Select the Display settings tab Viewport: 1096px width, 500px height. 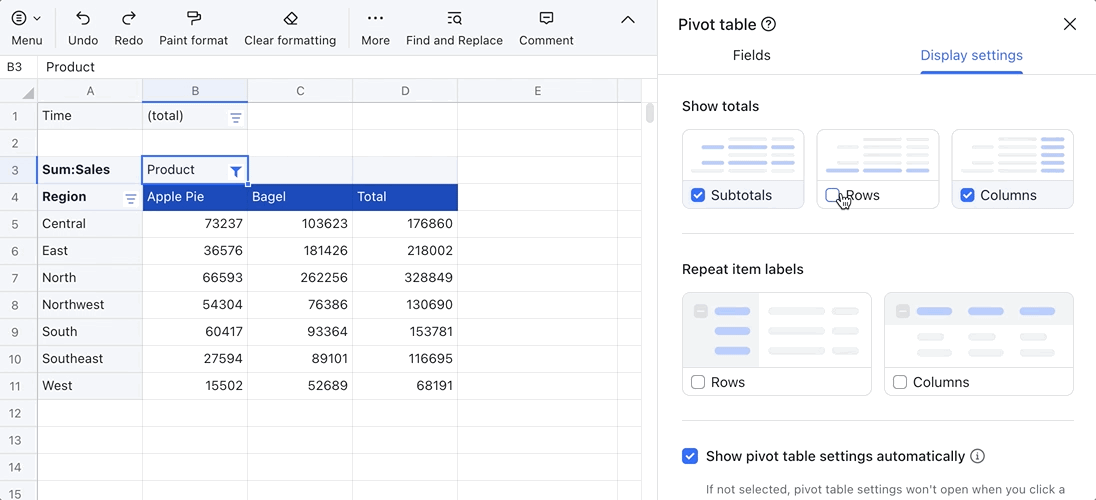point(971,56)
